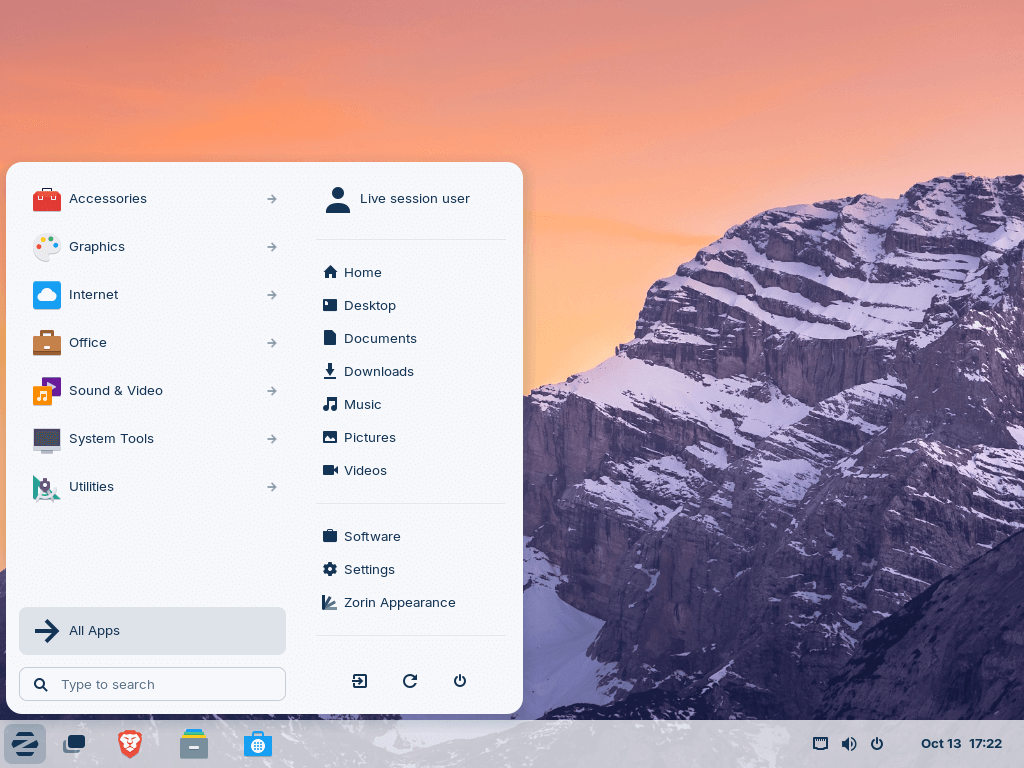Select Graphics in the app categories
Screen dimensions: 1024x768
[x=152, y=247]
